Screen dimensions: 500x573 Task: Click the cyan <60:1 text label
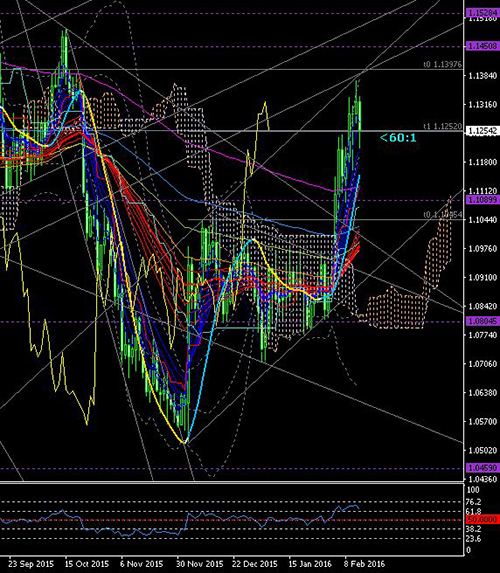tap(398, 138)
